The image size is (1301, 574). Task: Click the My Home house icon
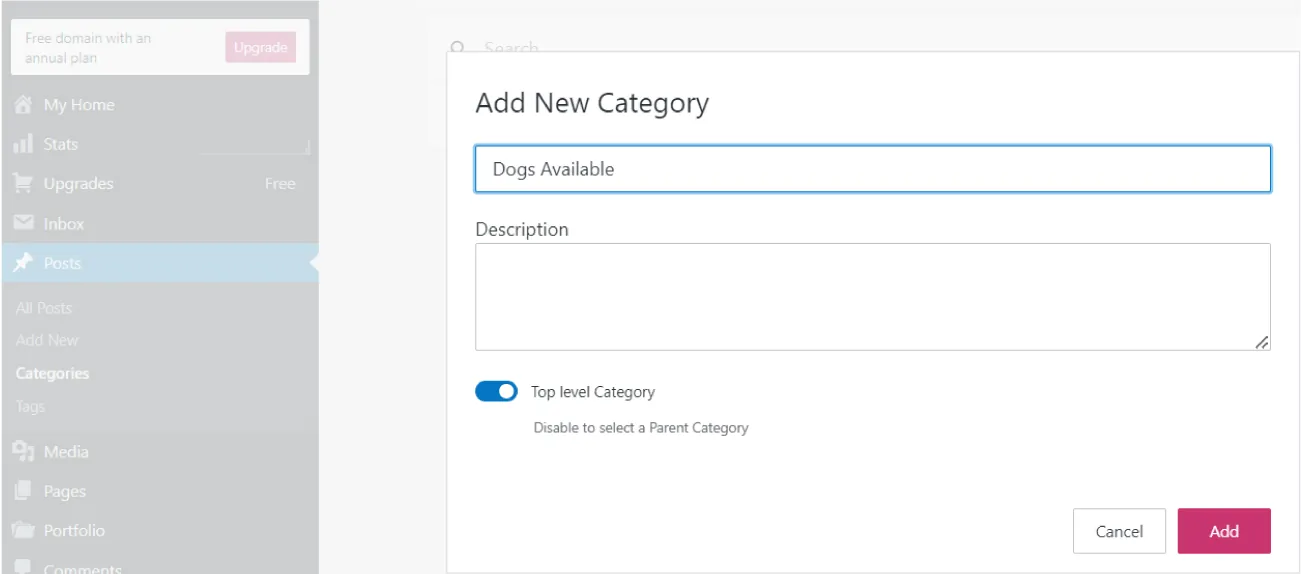click(23, 105)
